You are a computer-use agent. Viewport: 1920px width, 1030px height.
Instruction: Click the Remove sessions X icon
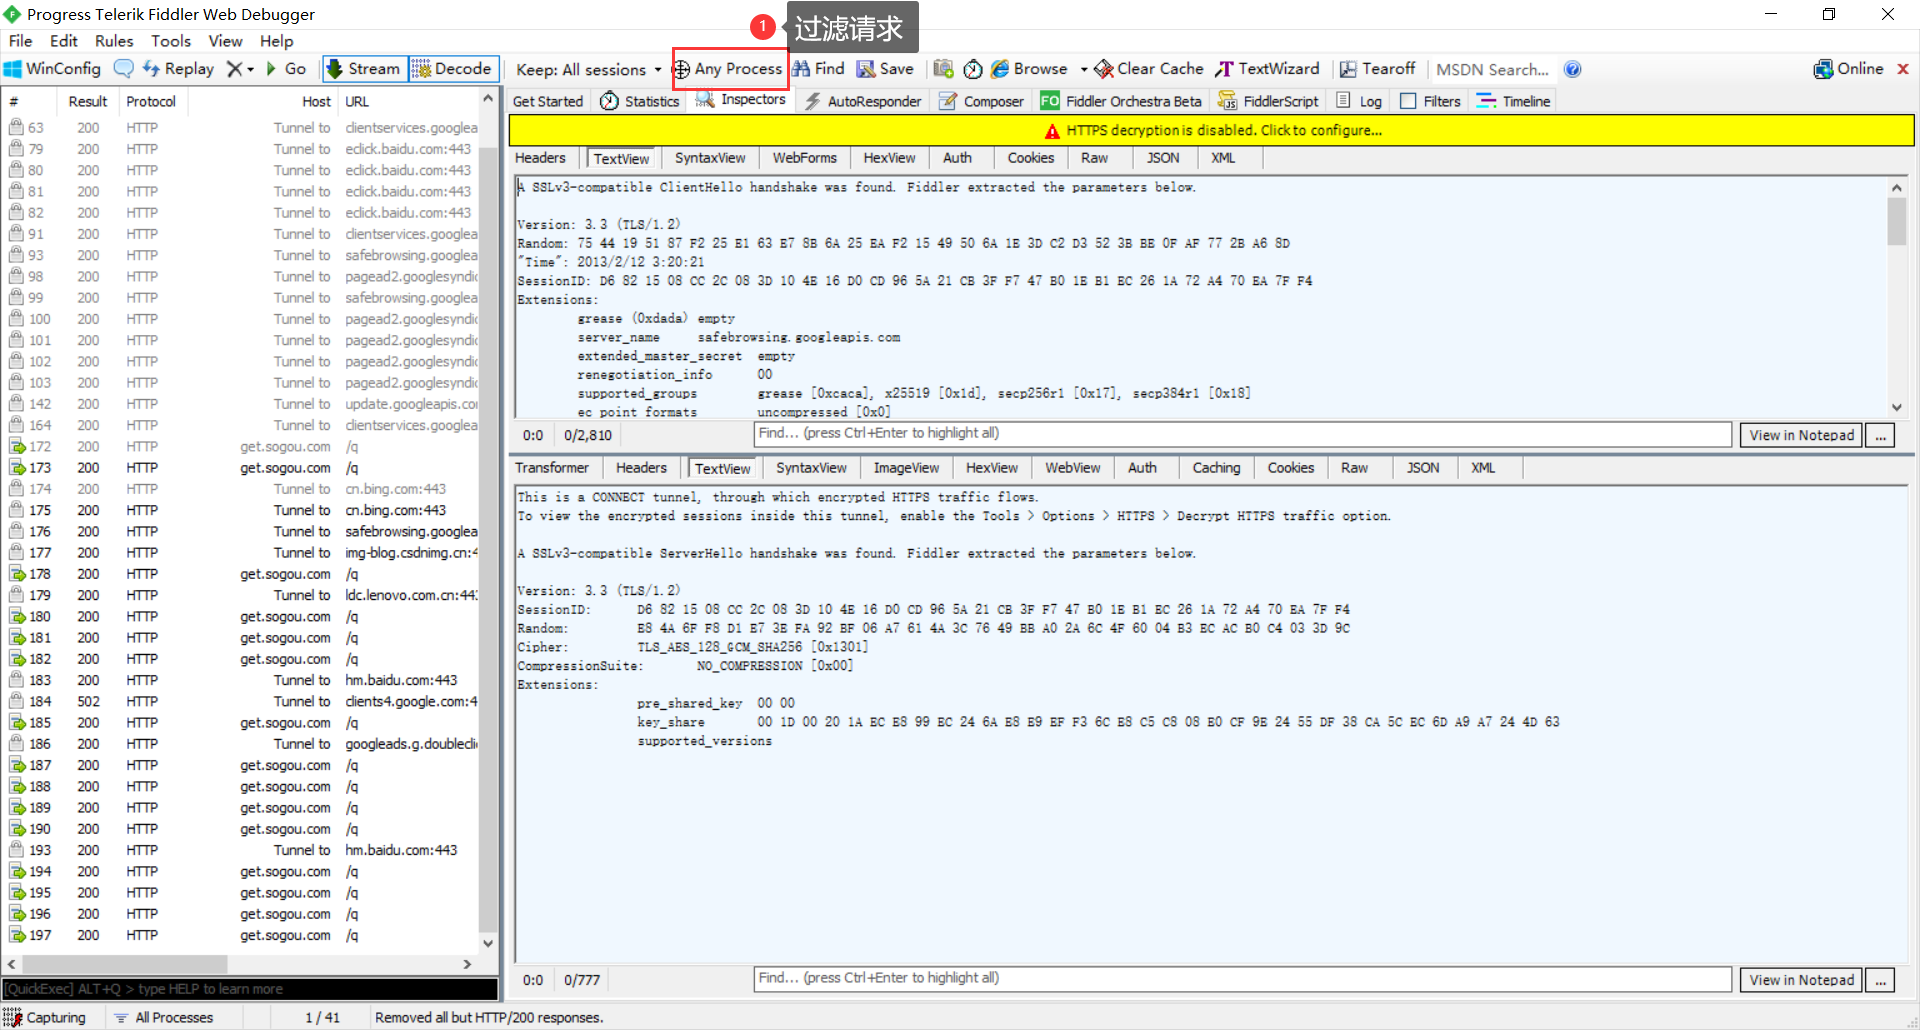[x=234, y=69]
